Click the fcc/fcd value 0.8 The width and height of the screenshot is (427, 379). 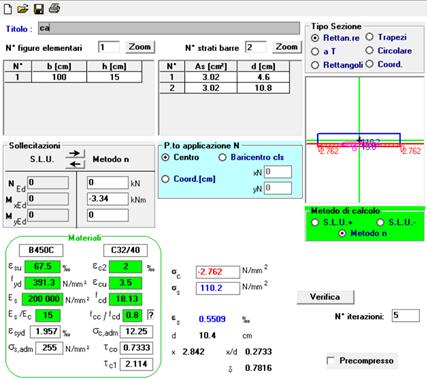click(x=132, y=315)
